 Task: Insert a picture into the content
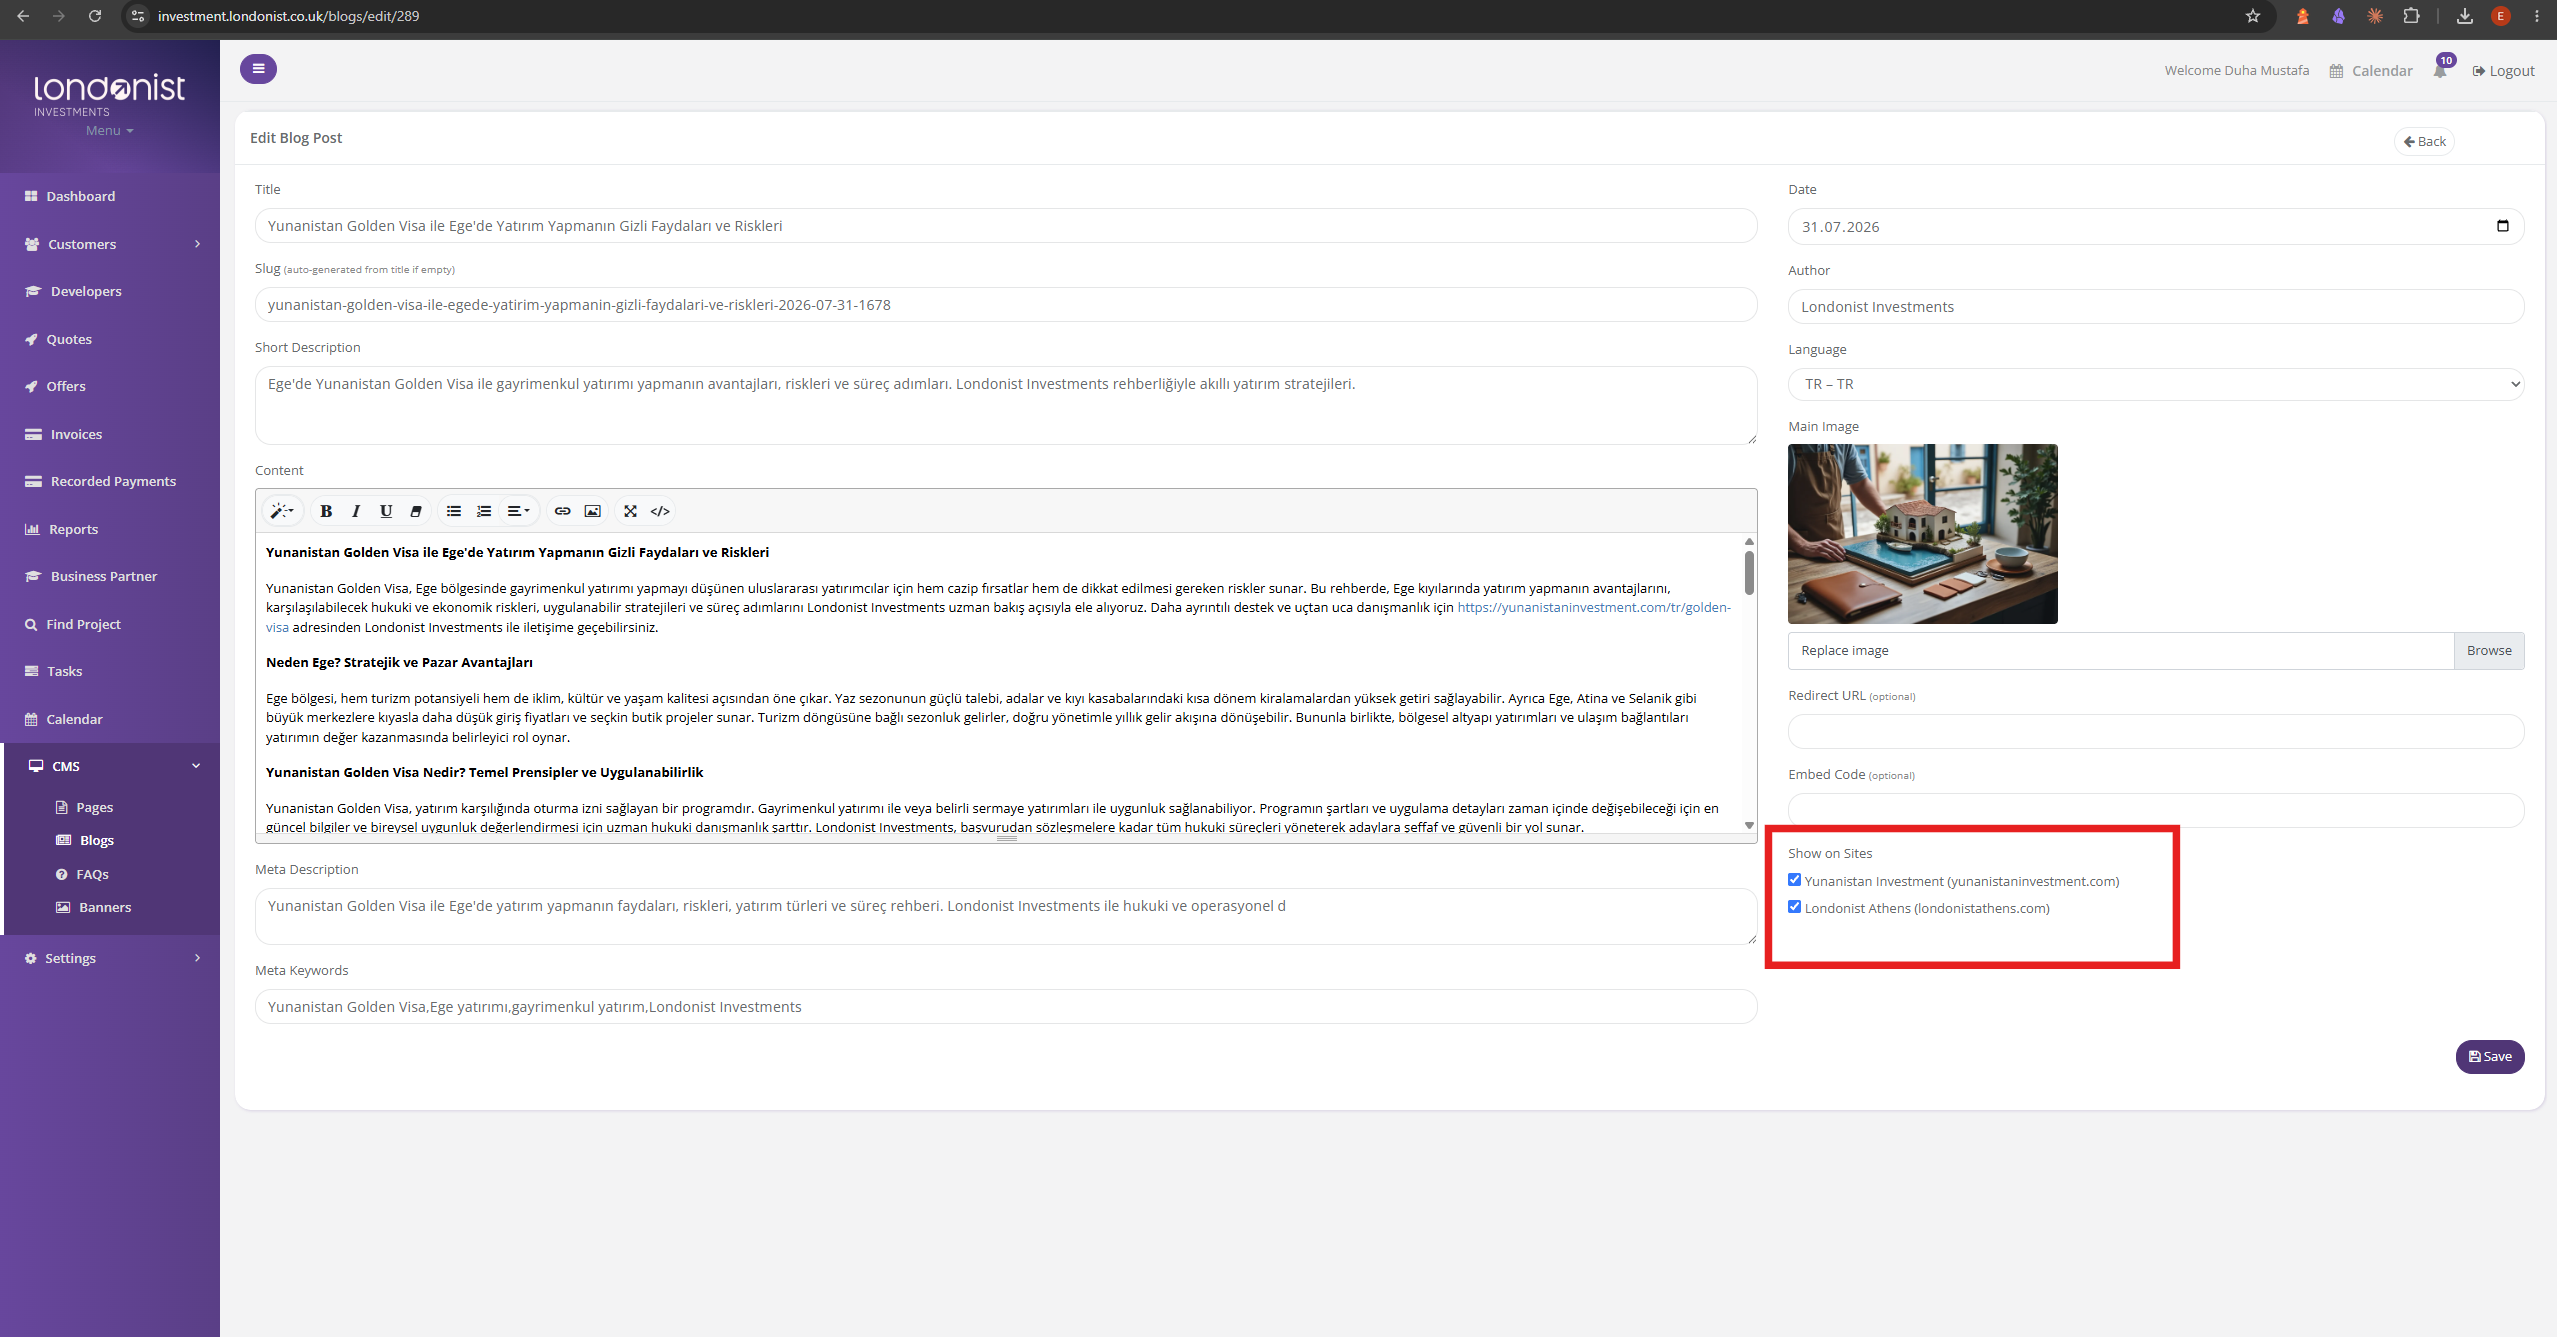(x=593, y=511)
